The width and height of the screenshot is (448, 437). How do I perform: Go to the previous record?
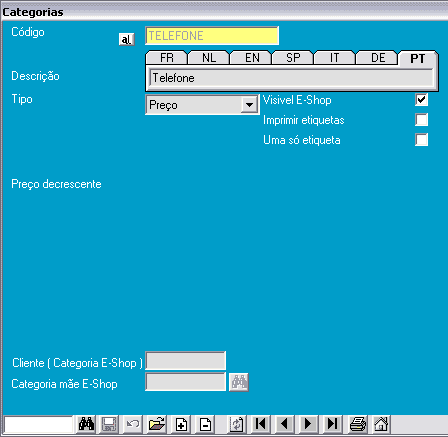[x=285, y=424]
